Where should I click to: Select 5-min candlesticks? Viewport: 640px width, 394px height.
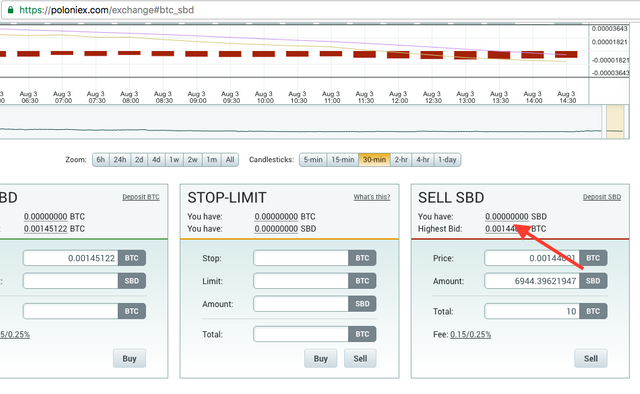pyautogui.click(x=313, y=160)
